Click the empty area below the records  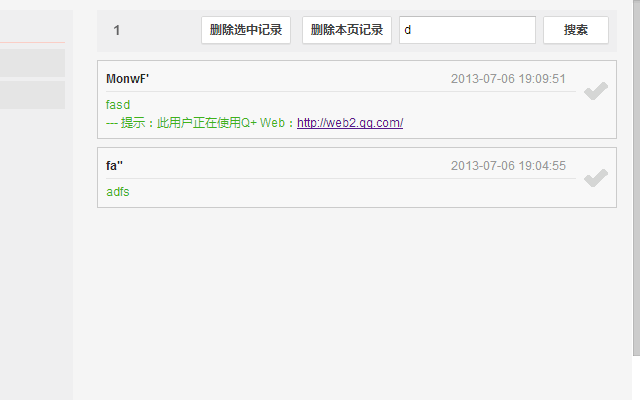(x=357, y=302)
